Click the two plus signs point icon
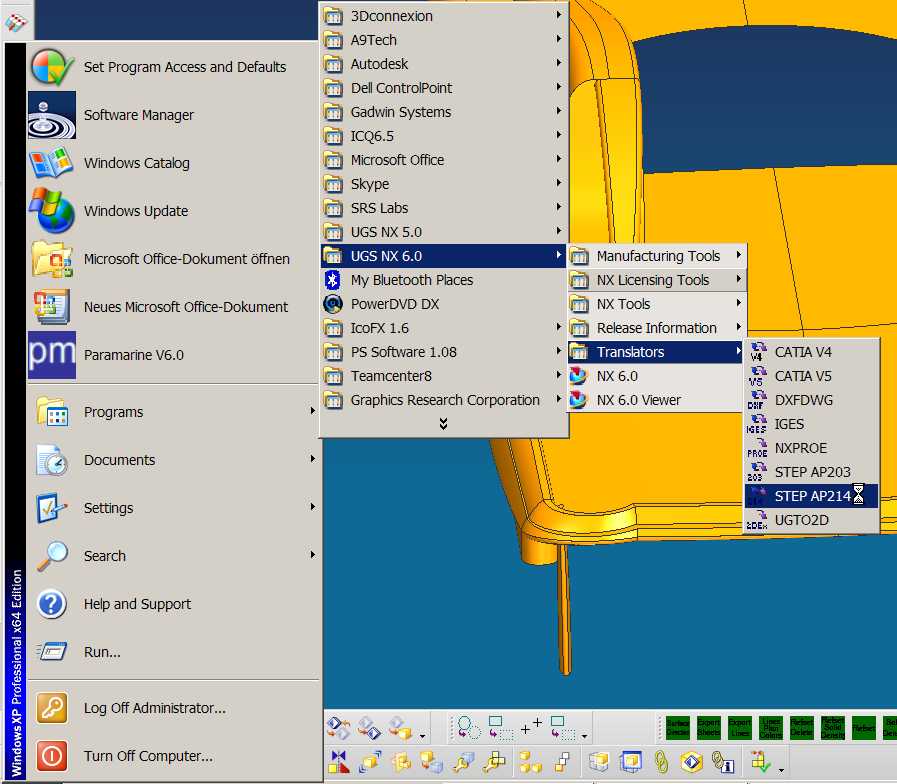 click(531, 727)
